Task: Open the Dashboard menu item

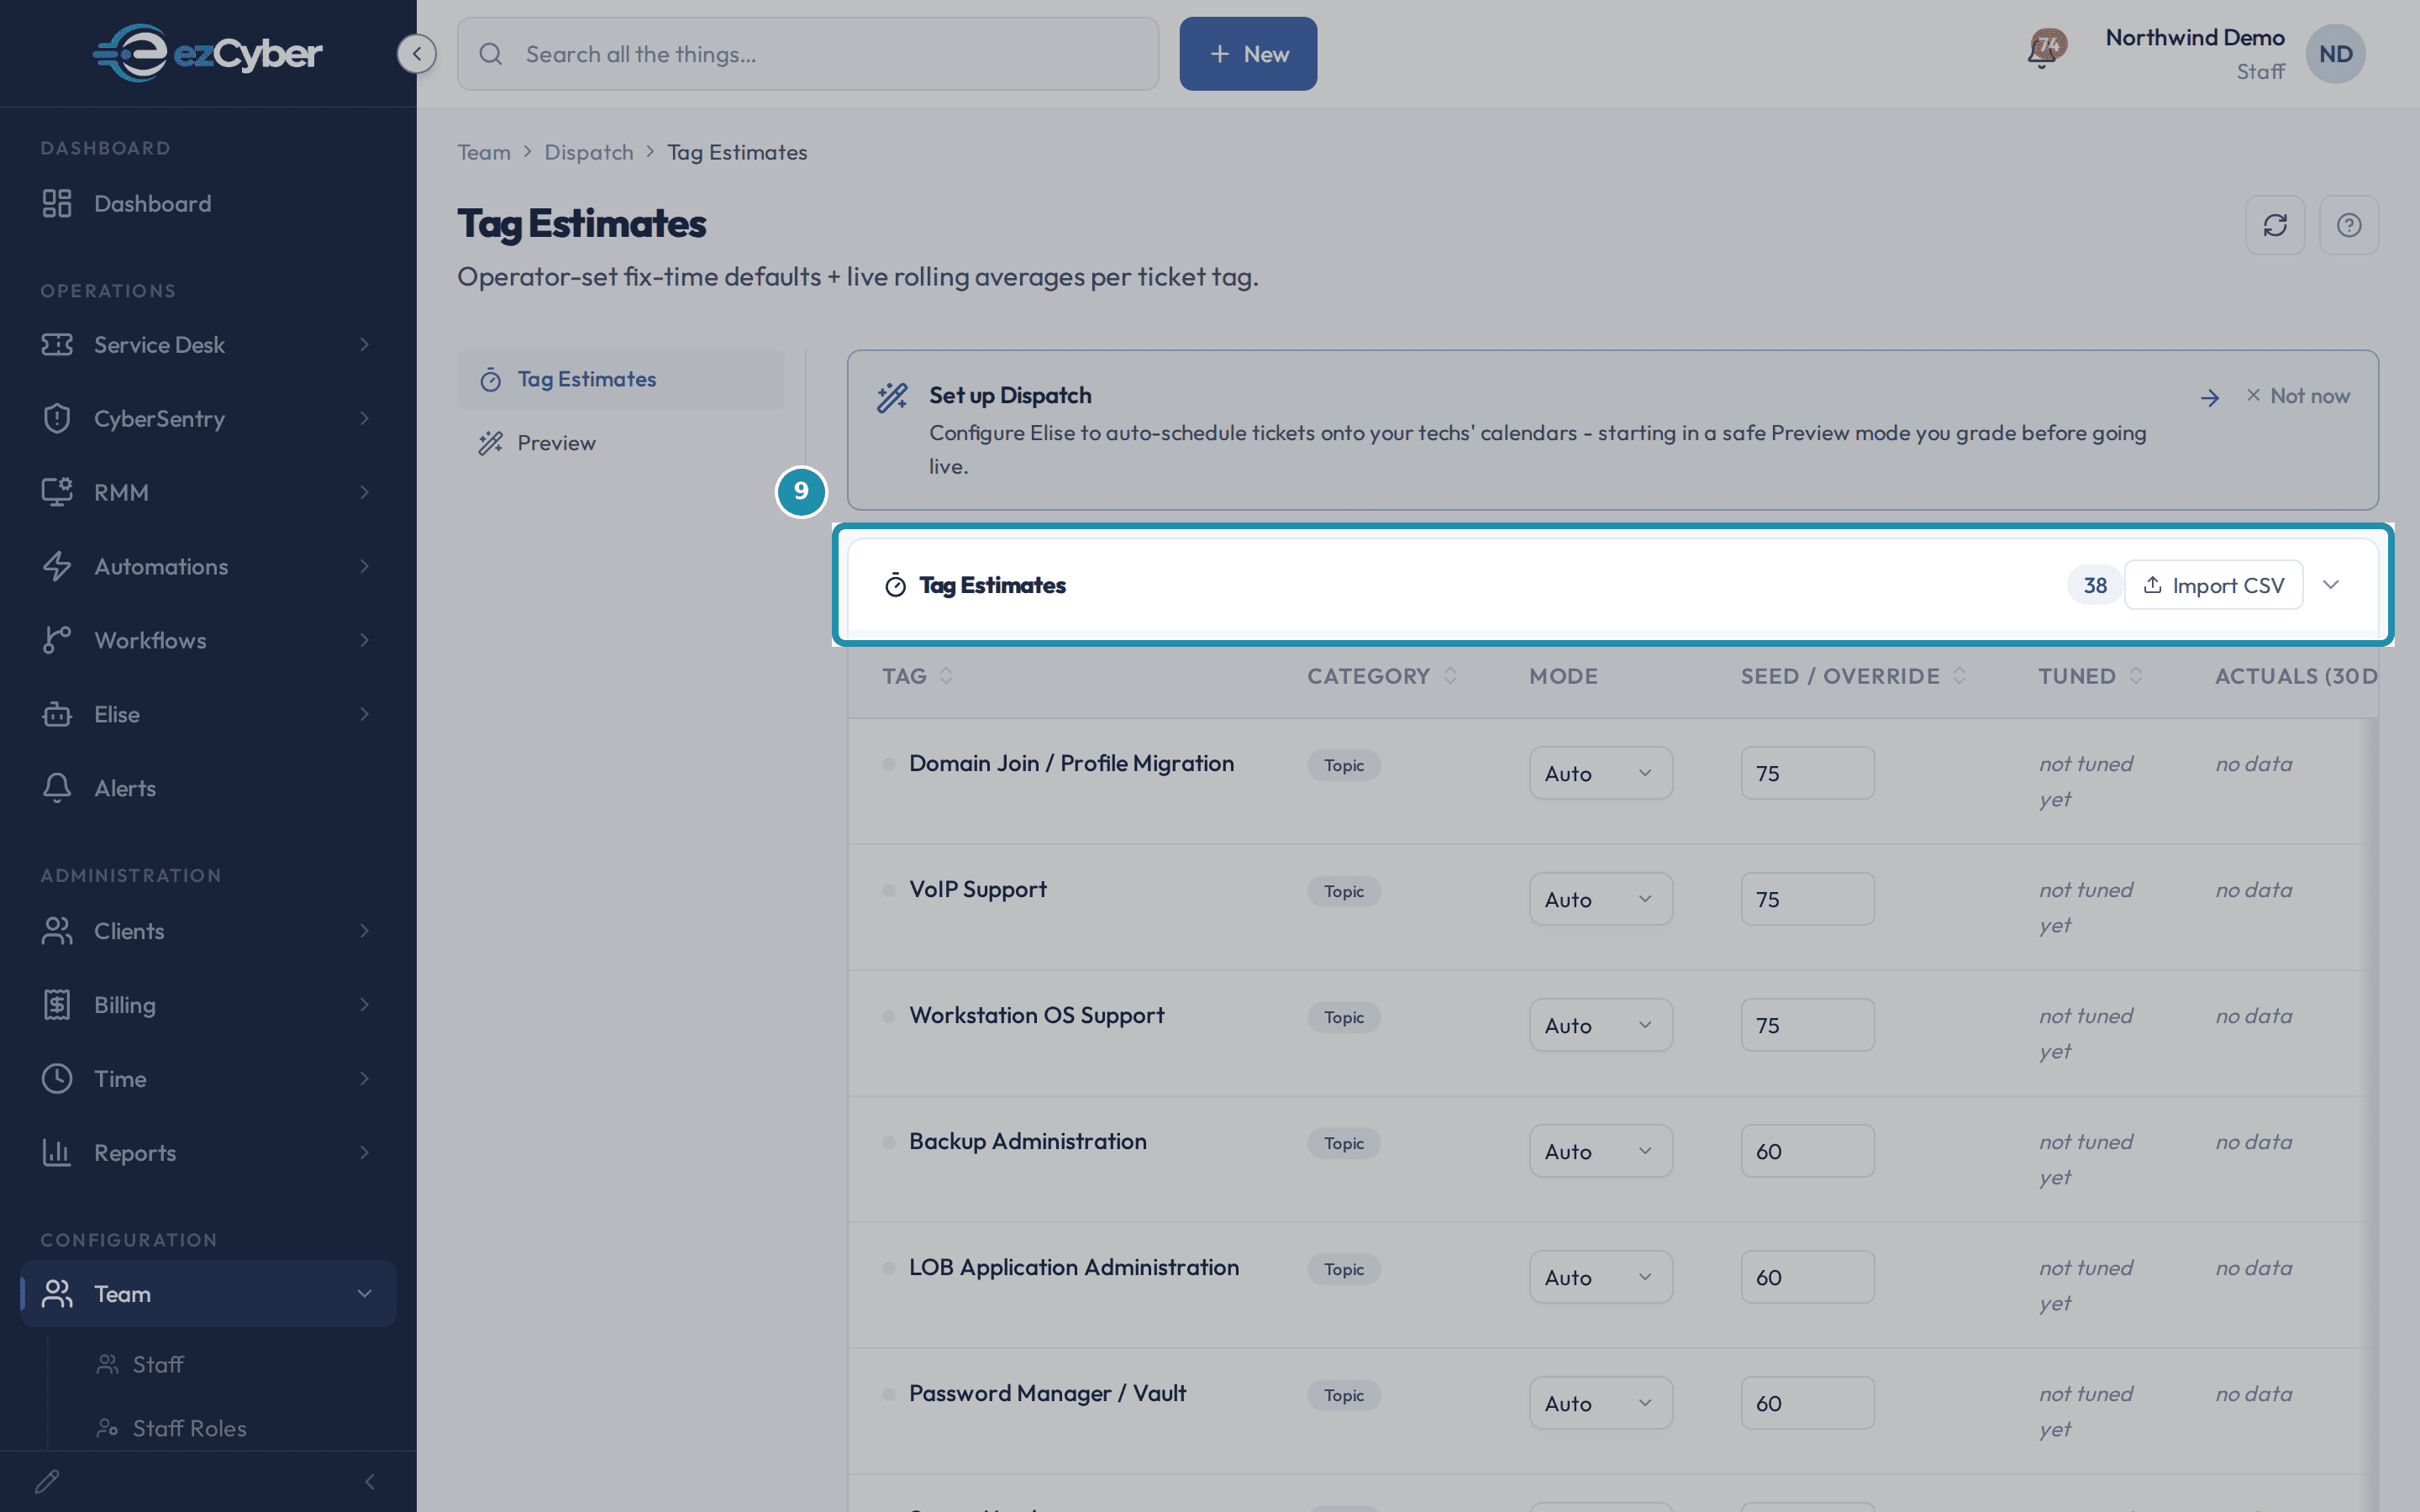Action: (x=208, y=203)
